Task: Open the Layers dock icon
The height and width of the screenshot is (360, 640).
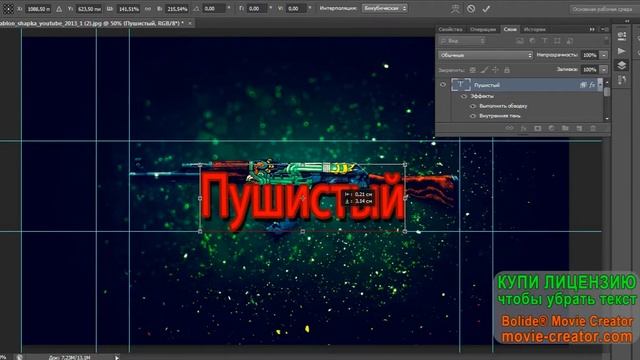Action: [622, 65]
